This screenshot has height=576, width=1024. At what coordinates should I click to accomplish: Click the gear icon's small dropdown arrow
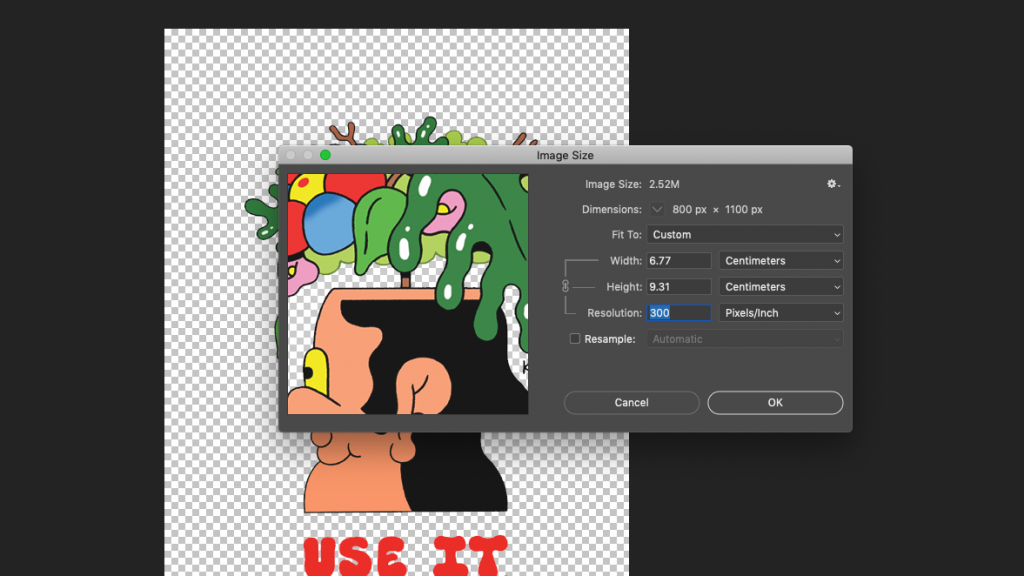pyautogui.click(x=840, y=186)
